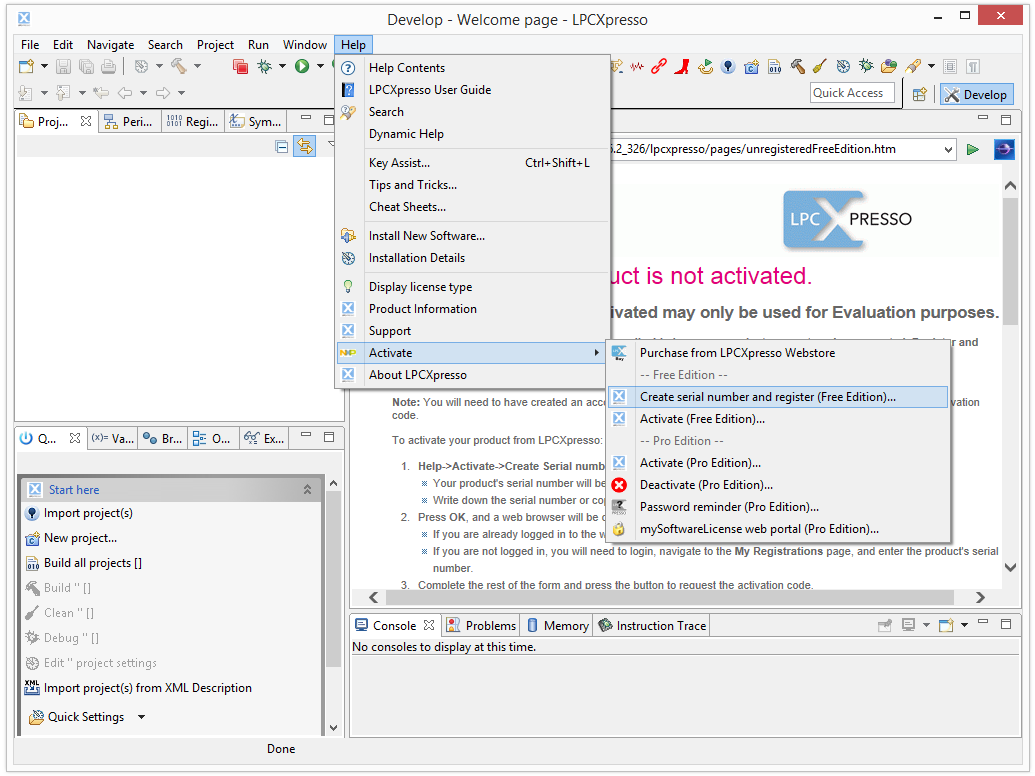Click the green bug Debug icon left of Run
Viewport: 1035px width, 776px height.
click(x=265, y=66)
